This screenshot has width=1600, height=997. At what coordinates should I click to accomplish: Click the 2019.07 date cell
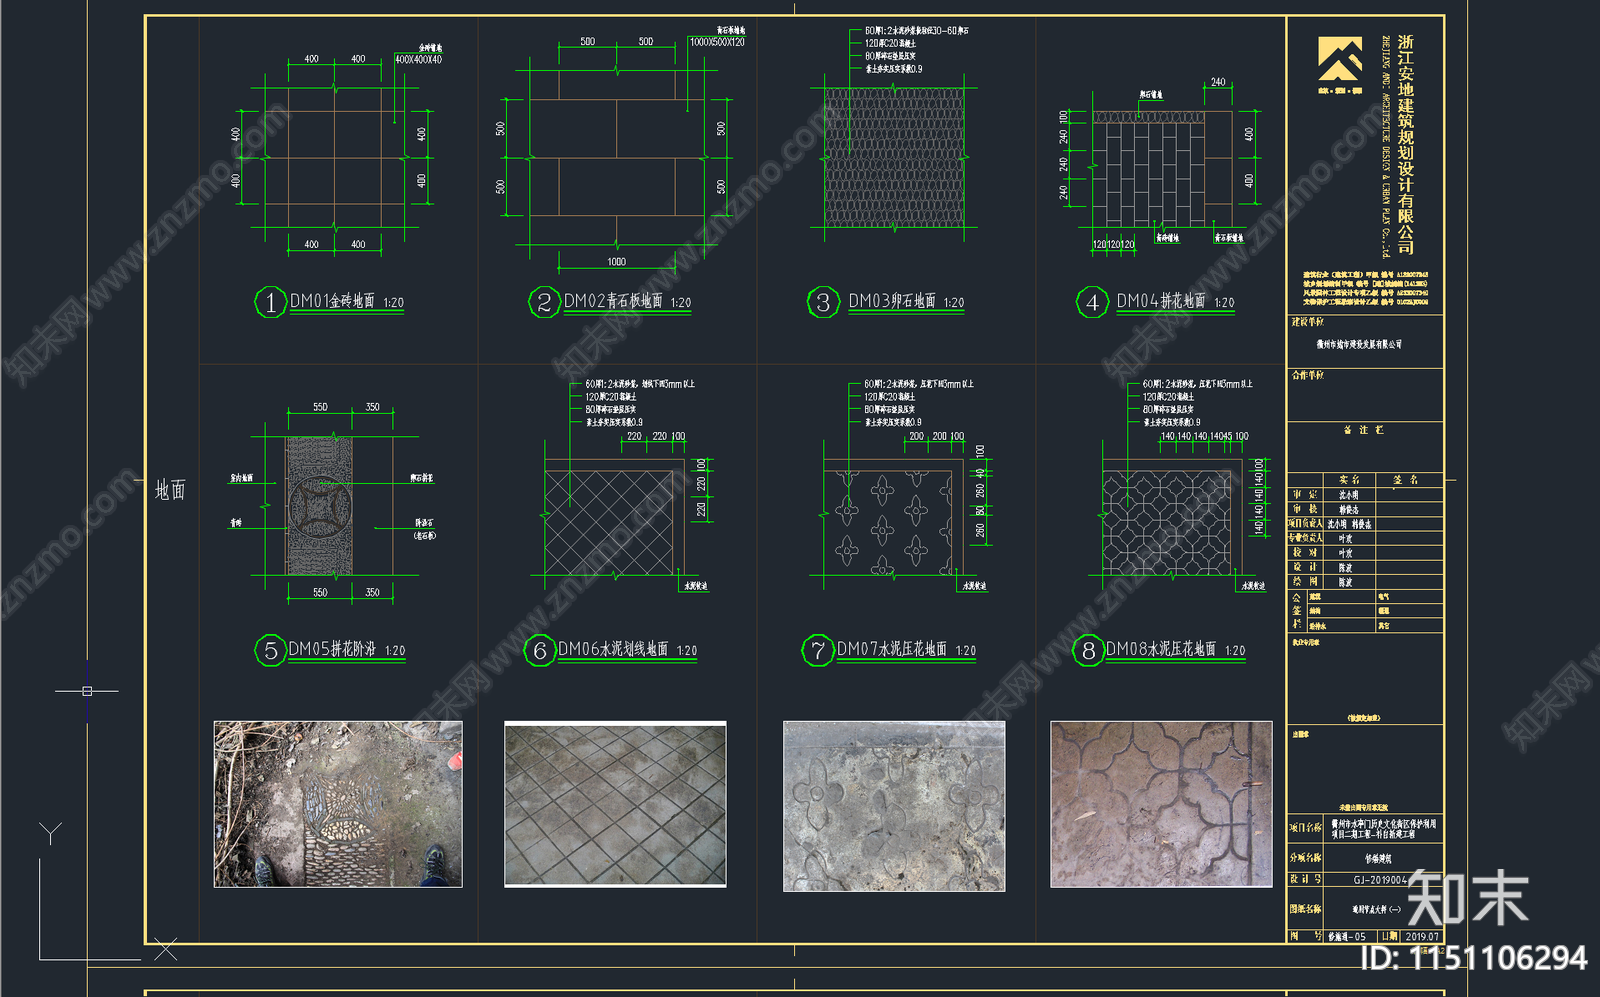(1422, 937)
